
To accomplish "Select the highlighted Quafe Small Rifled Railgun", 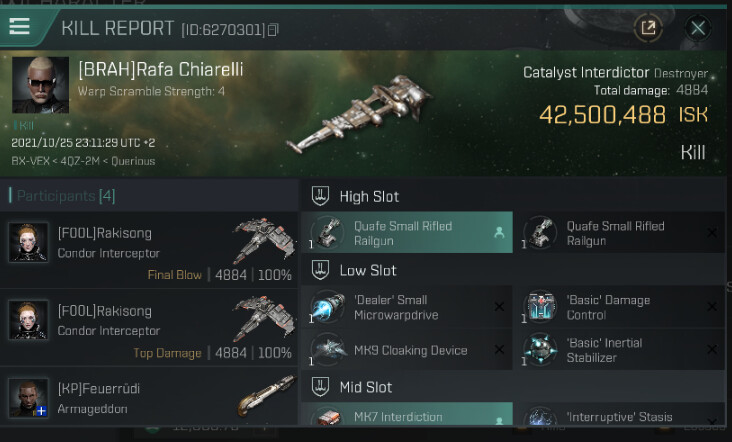I will [407, 233].
